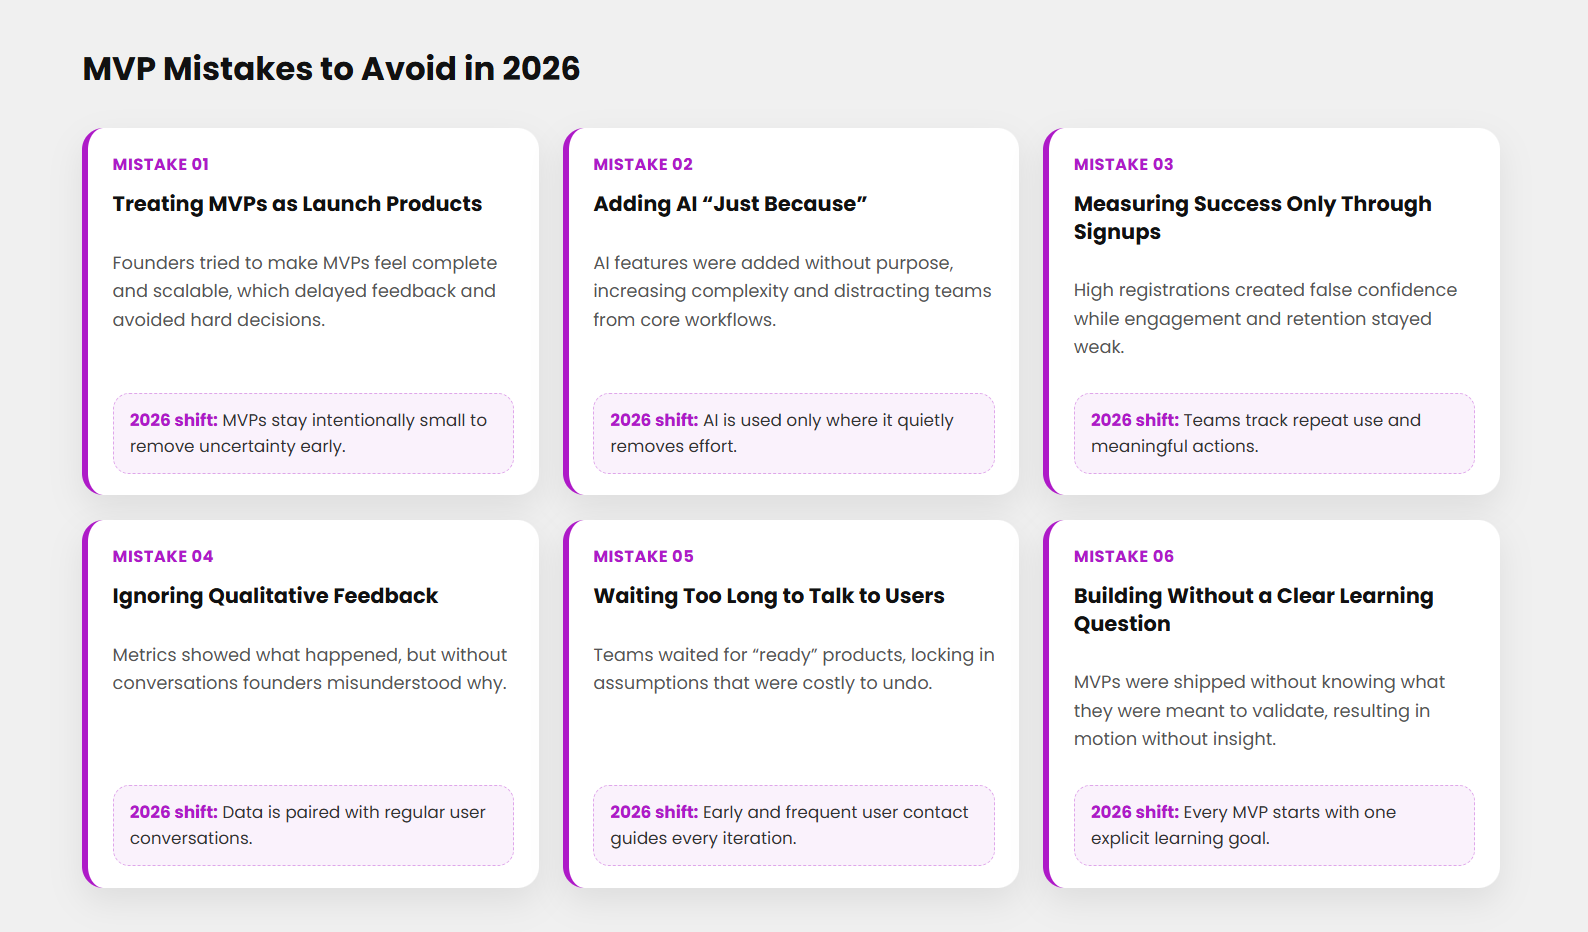Click the shift note about AI quietly removing effort

tap(793, 433)
